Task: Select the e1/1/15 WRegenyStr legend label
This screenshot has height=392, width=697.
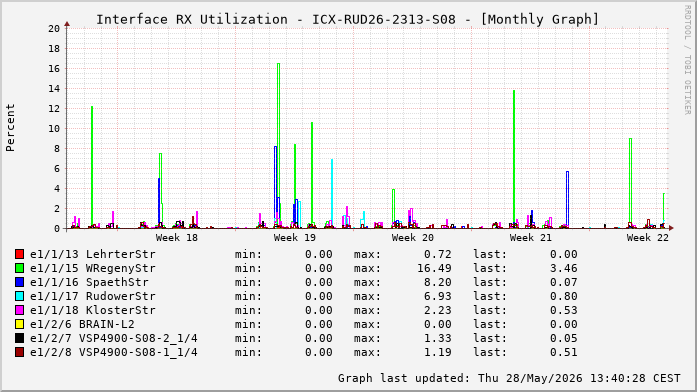Action: [x=93, y=268]
